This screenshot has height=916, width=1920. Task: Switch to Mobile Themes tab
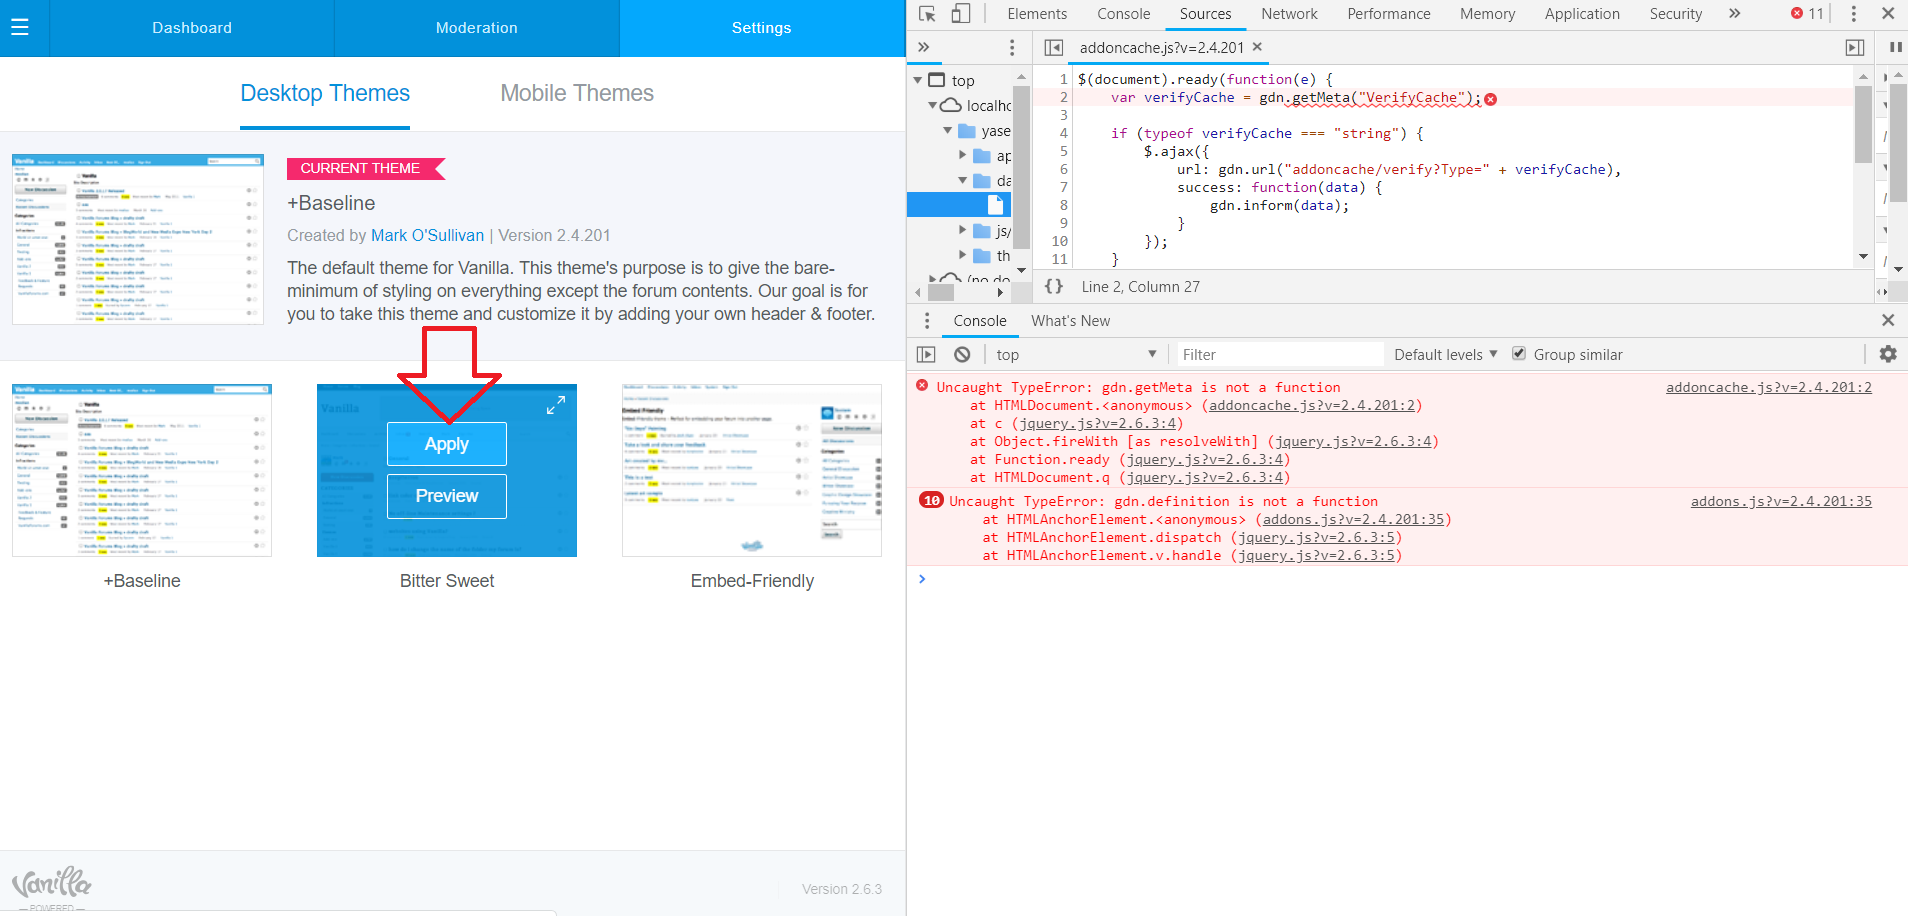[x=577, y=93]
